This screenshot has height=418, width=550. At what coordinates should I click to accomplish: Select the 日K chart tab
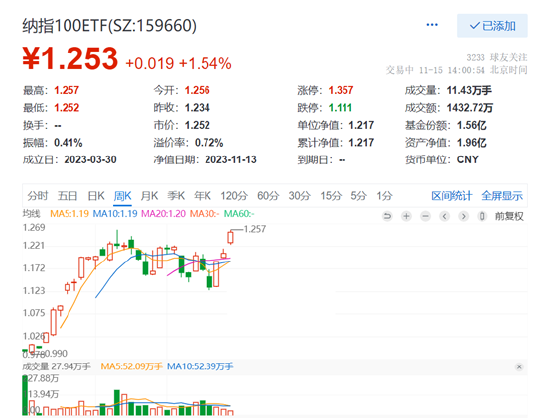click(96, 195)
